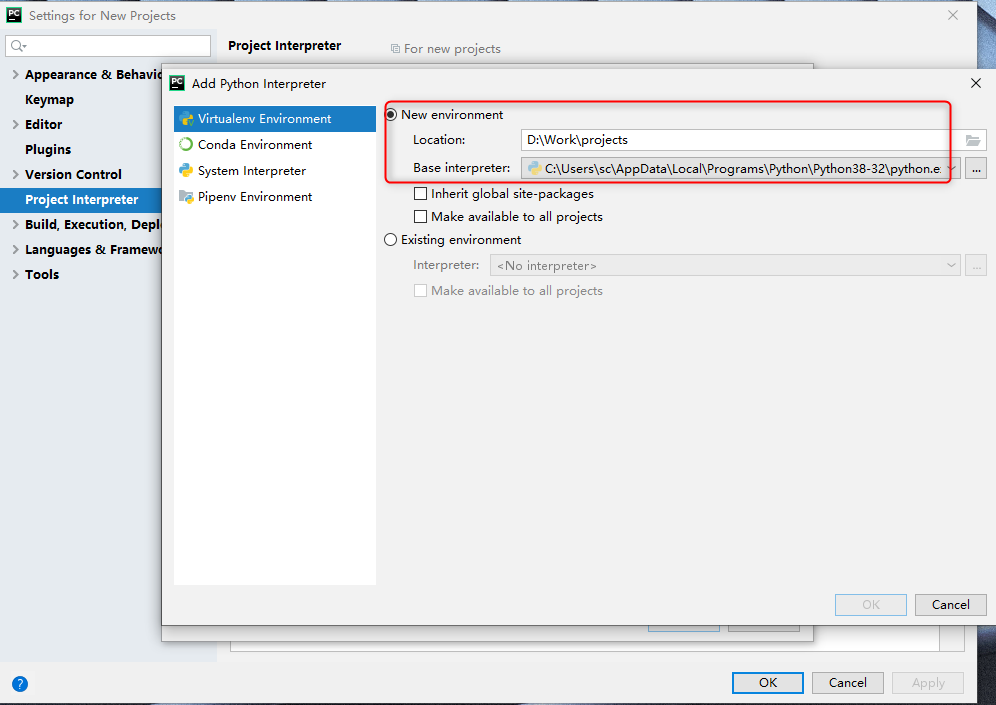Expand the Editor settings node
This screenshot has width=996, height=705.
pos(15,124)
